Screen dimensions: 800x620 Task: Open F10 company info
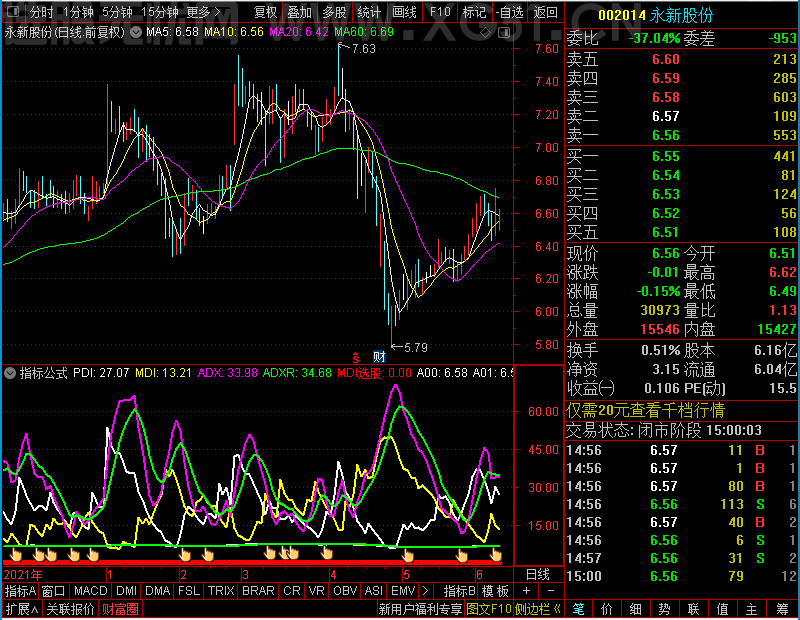[440, 12]
